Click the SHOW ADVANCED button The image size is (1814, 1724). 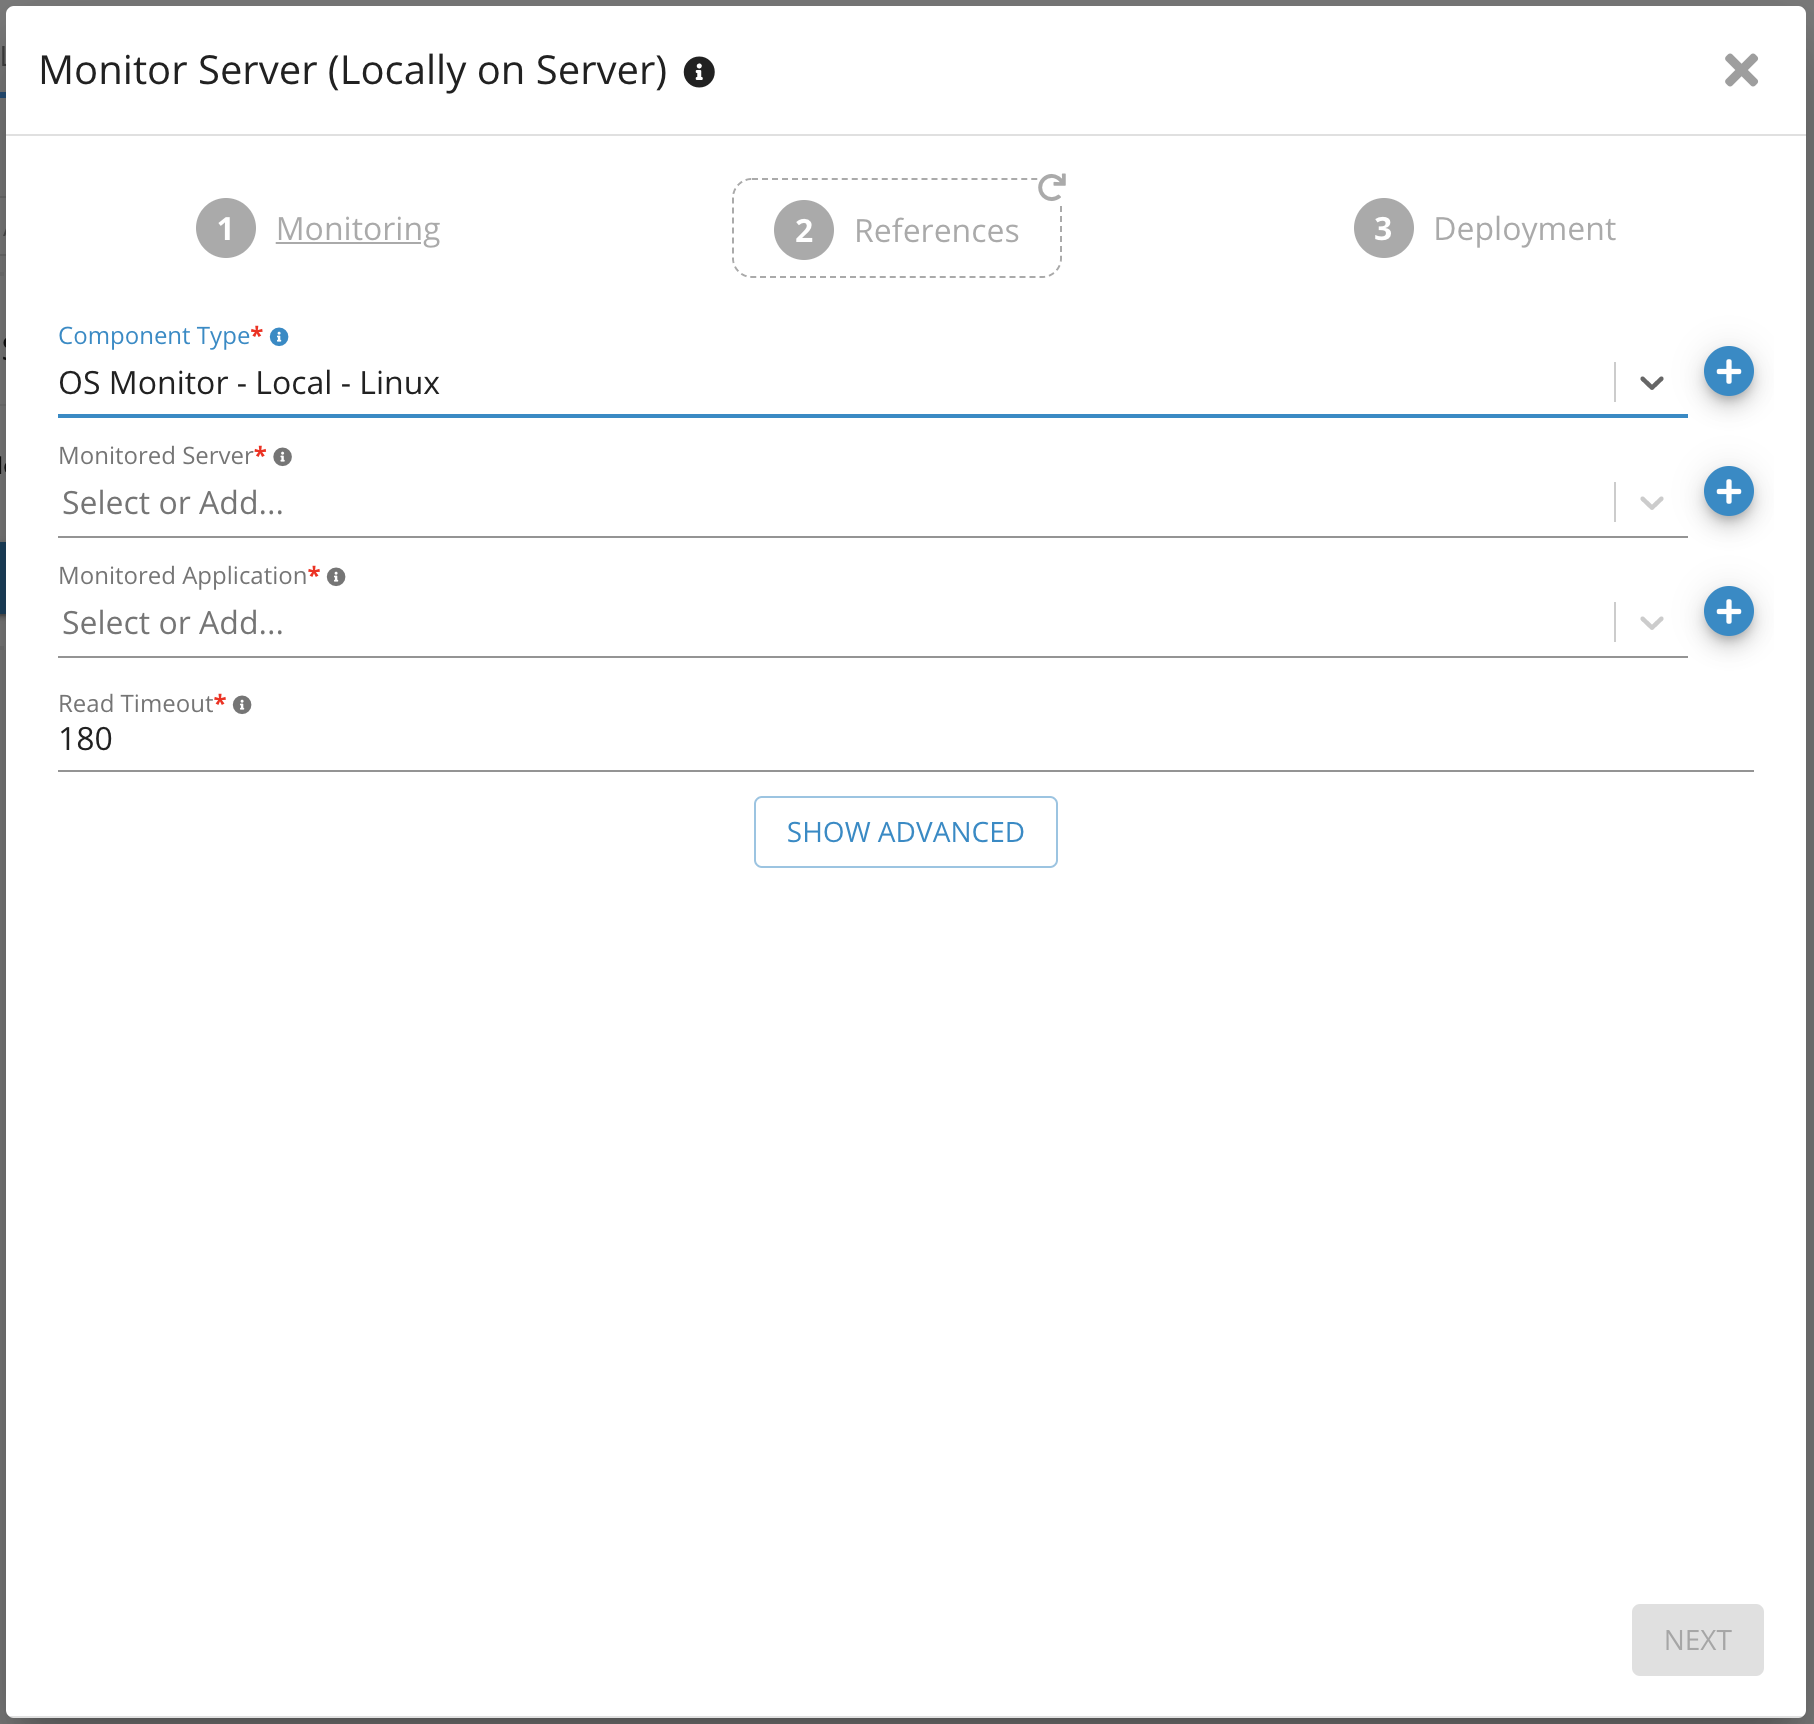pos(905,832)
